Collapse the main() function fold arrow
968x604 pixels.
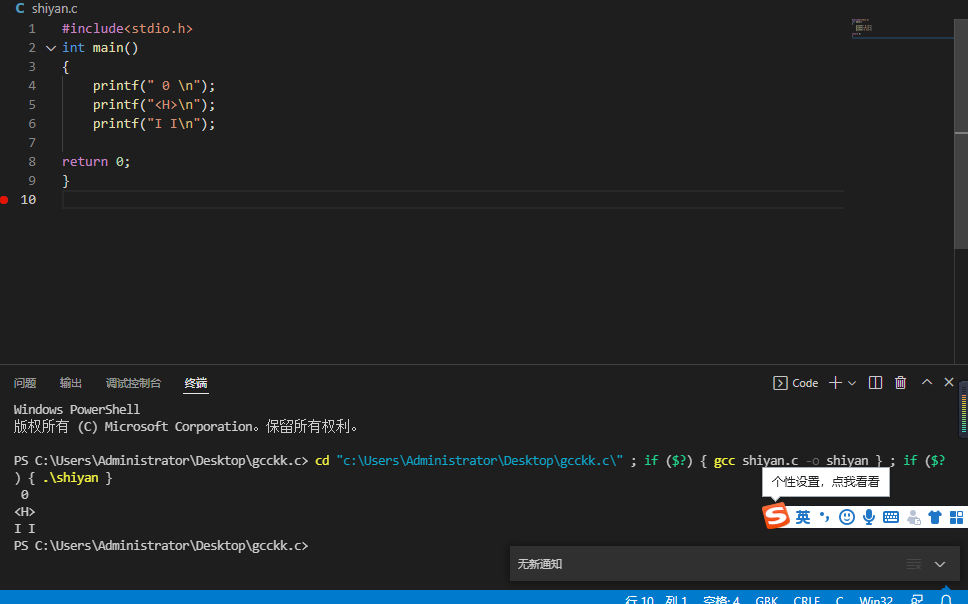51,48
